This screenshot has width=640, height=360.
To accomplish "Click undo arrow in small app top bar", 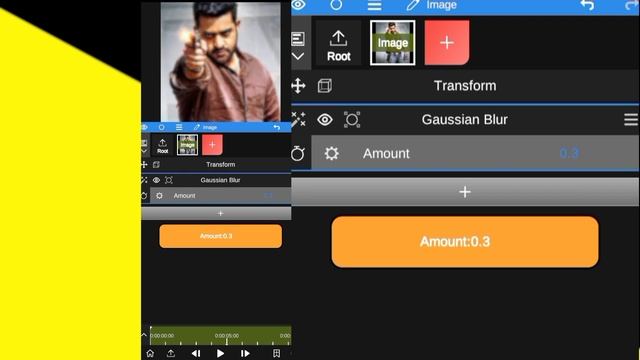I will (x=277, y=127).
